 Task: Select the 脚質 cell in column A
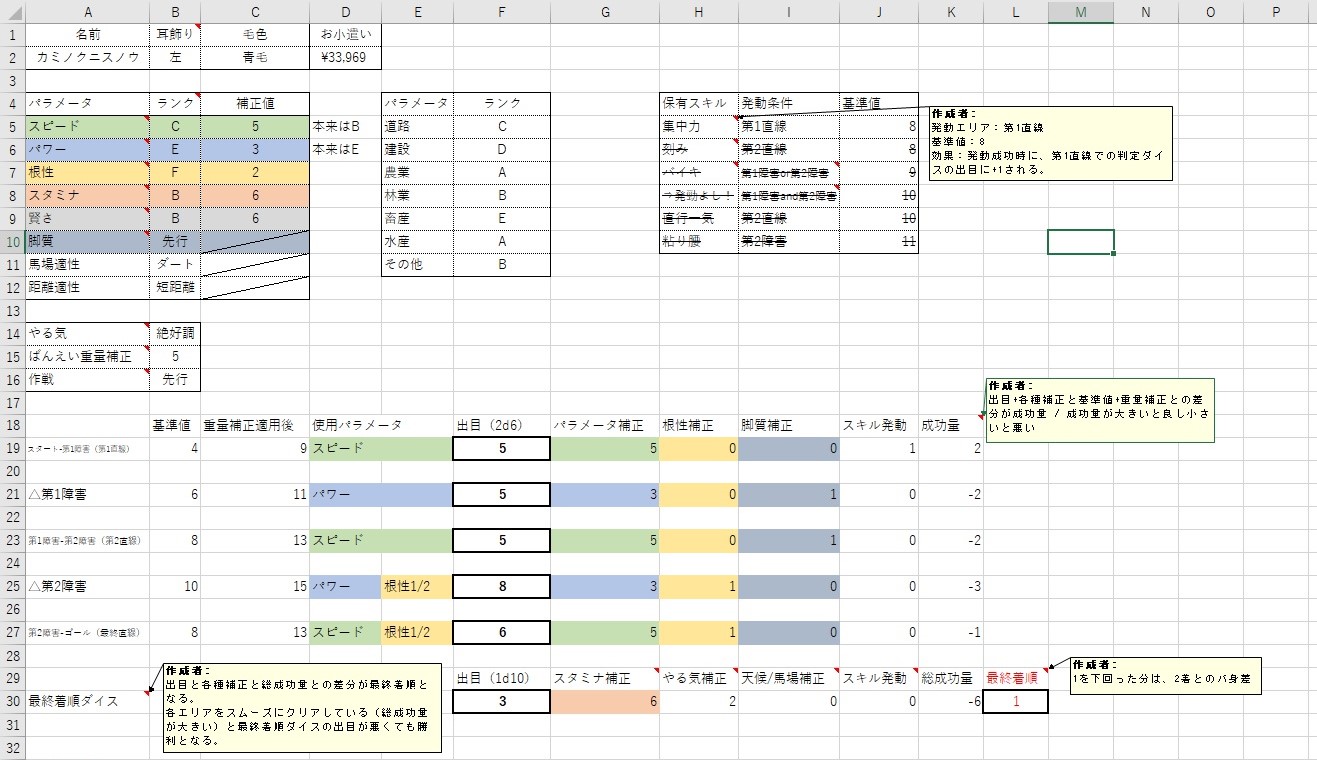tap(87, 242)
